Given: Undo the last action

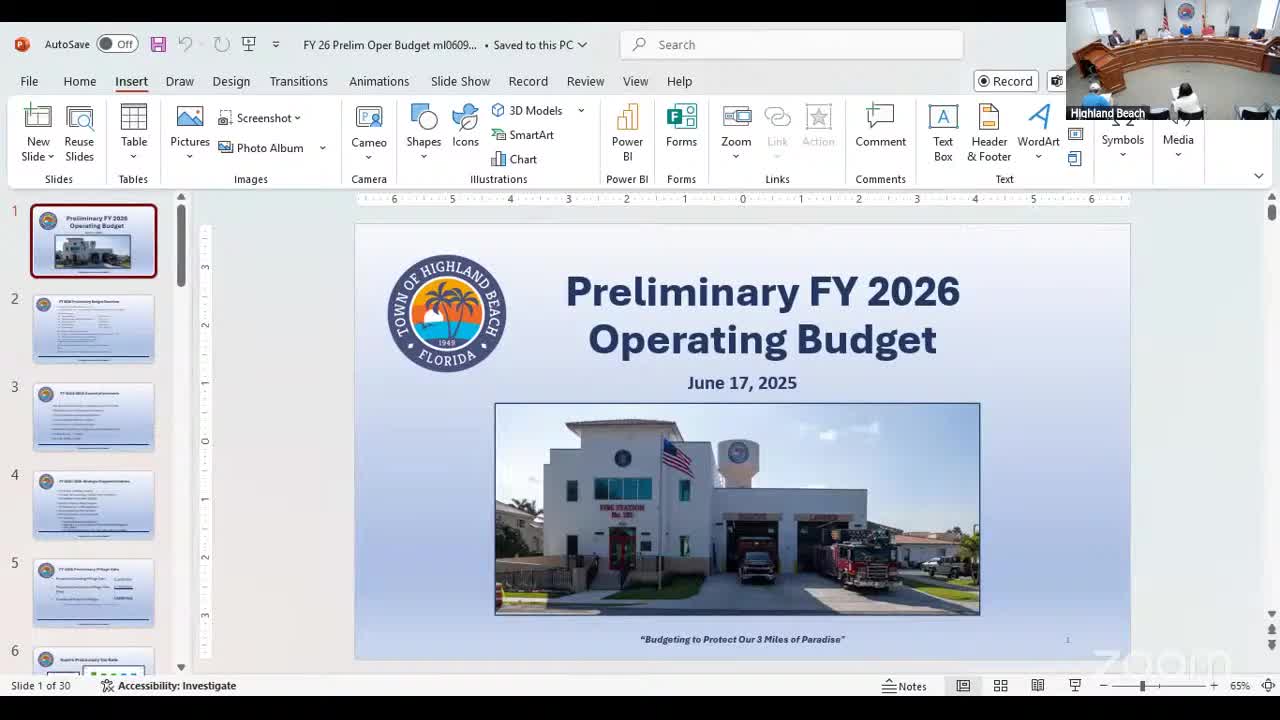Looking at the screenshot, I should (185, 44).
